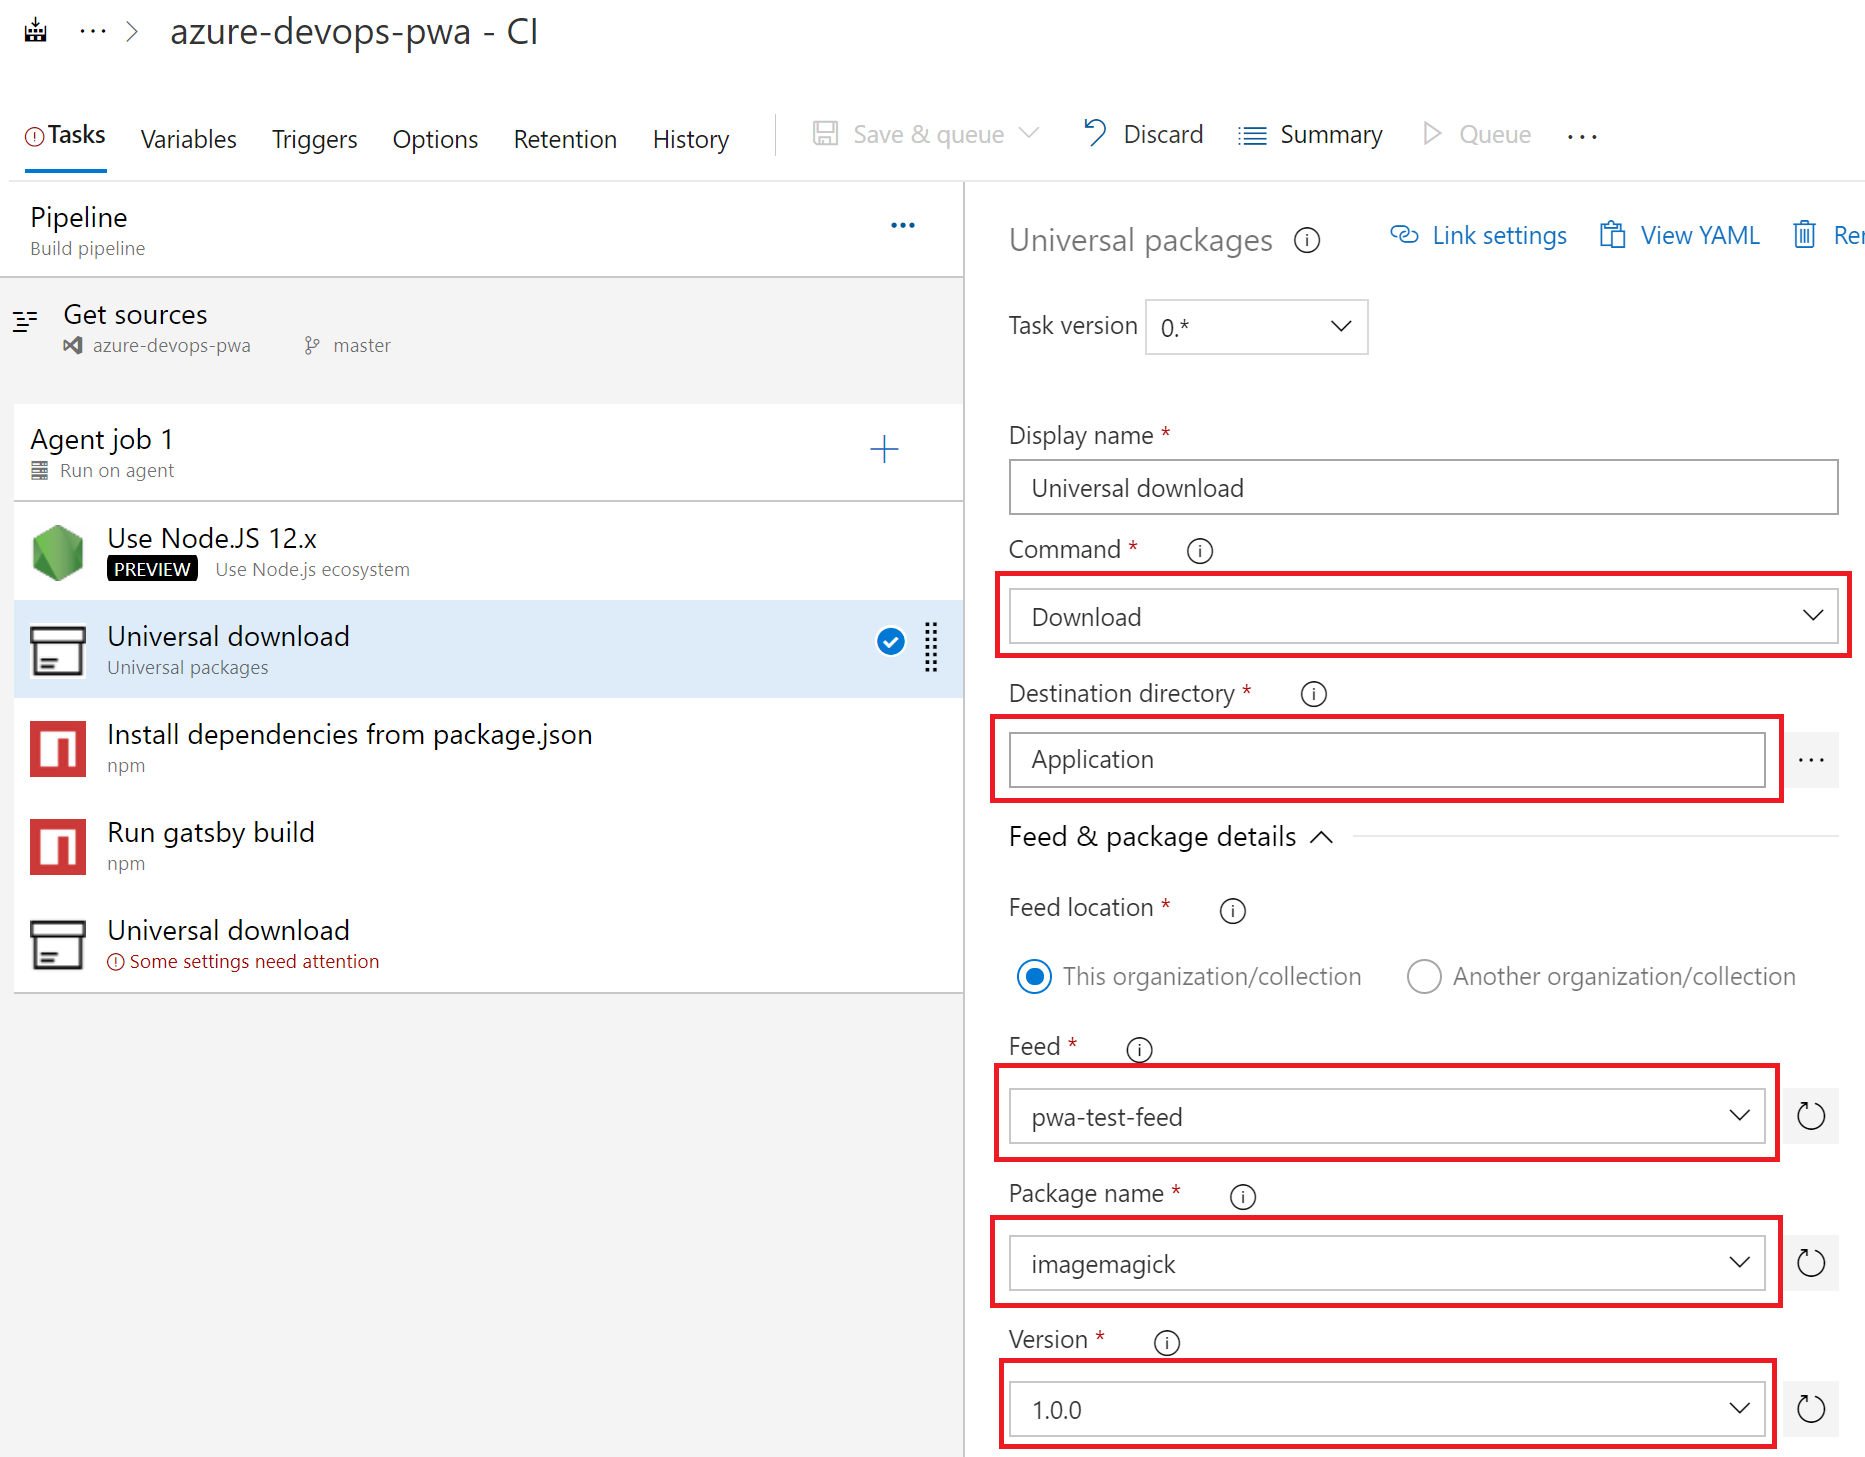Browse for Destination directory via ellipsis button
This screenshot has width=1865, height=1457.
tap(1811, 760)
